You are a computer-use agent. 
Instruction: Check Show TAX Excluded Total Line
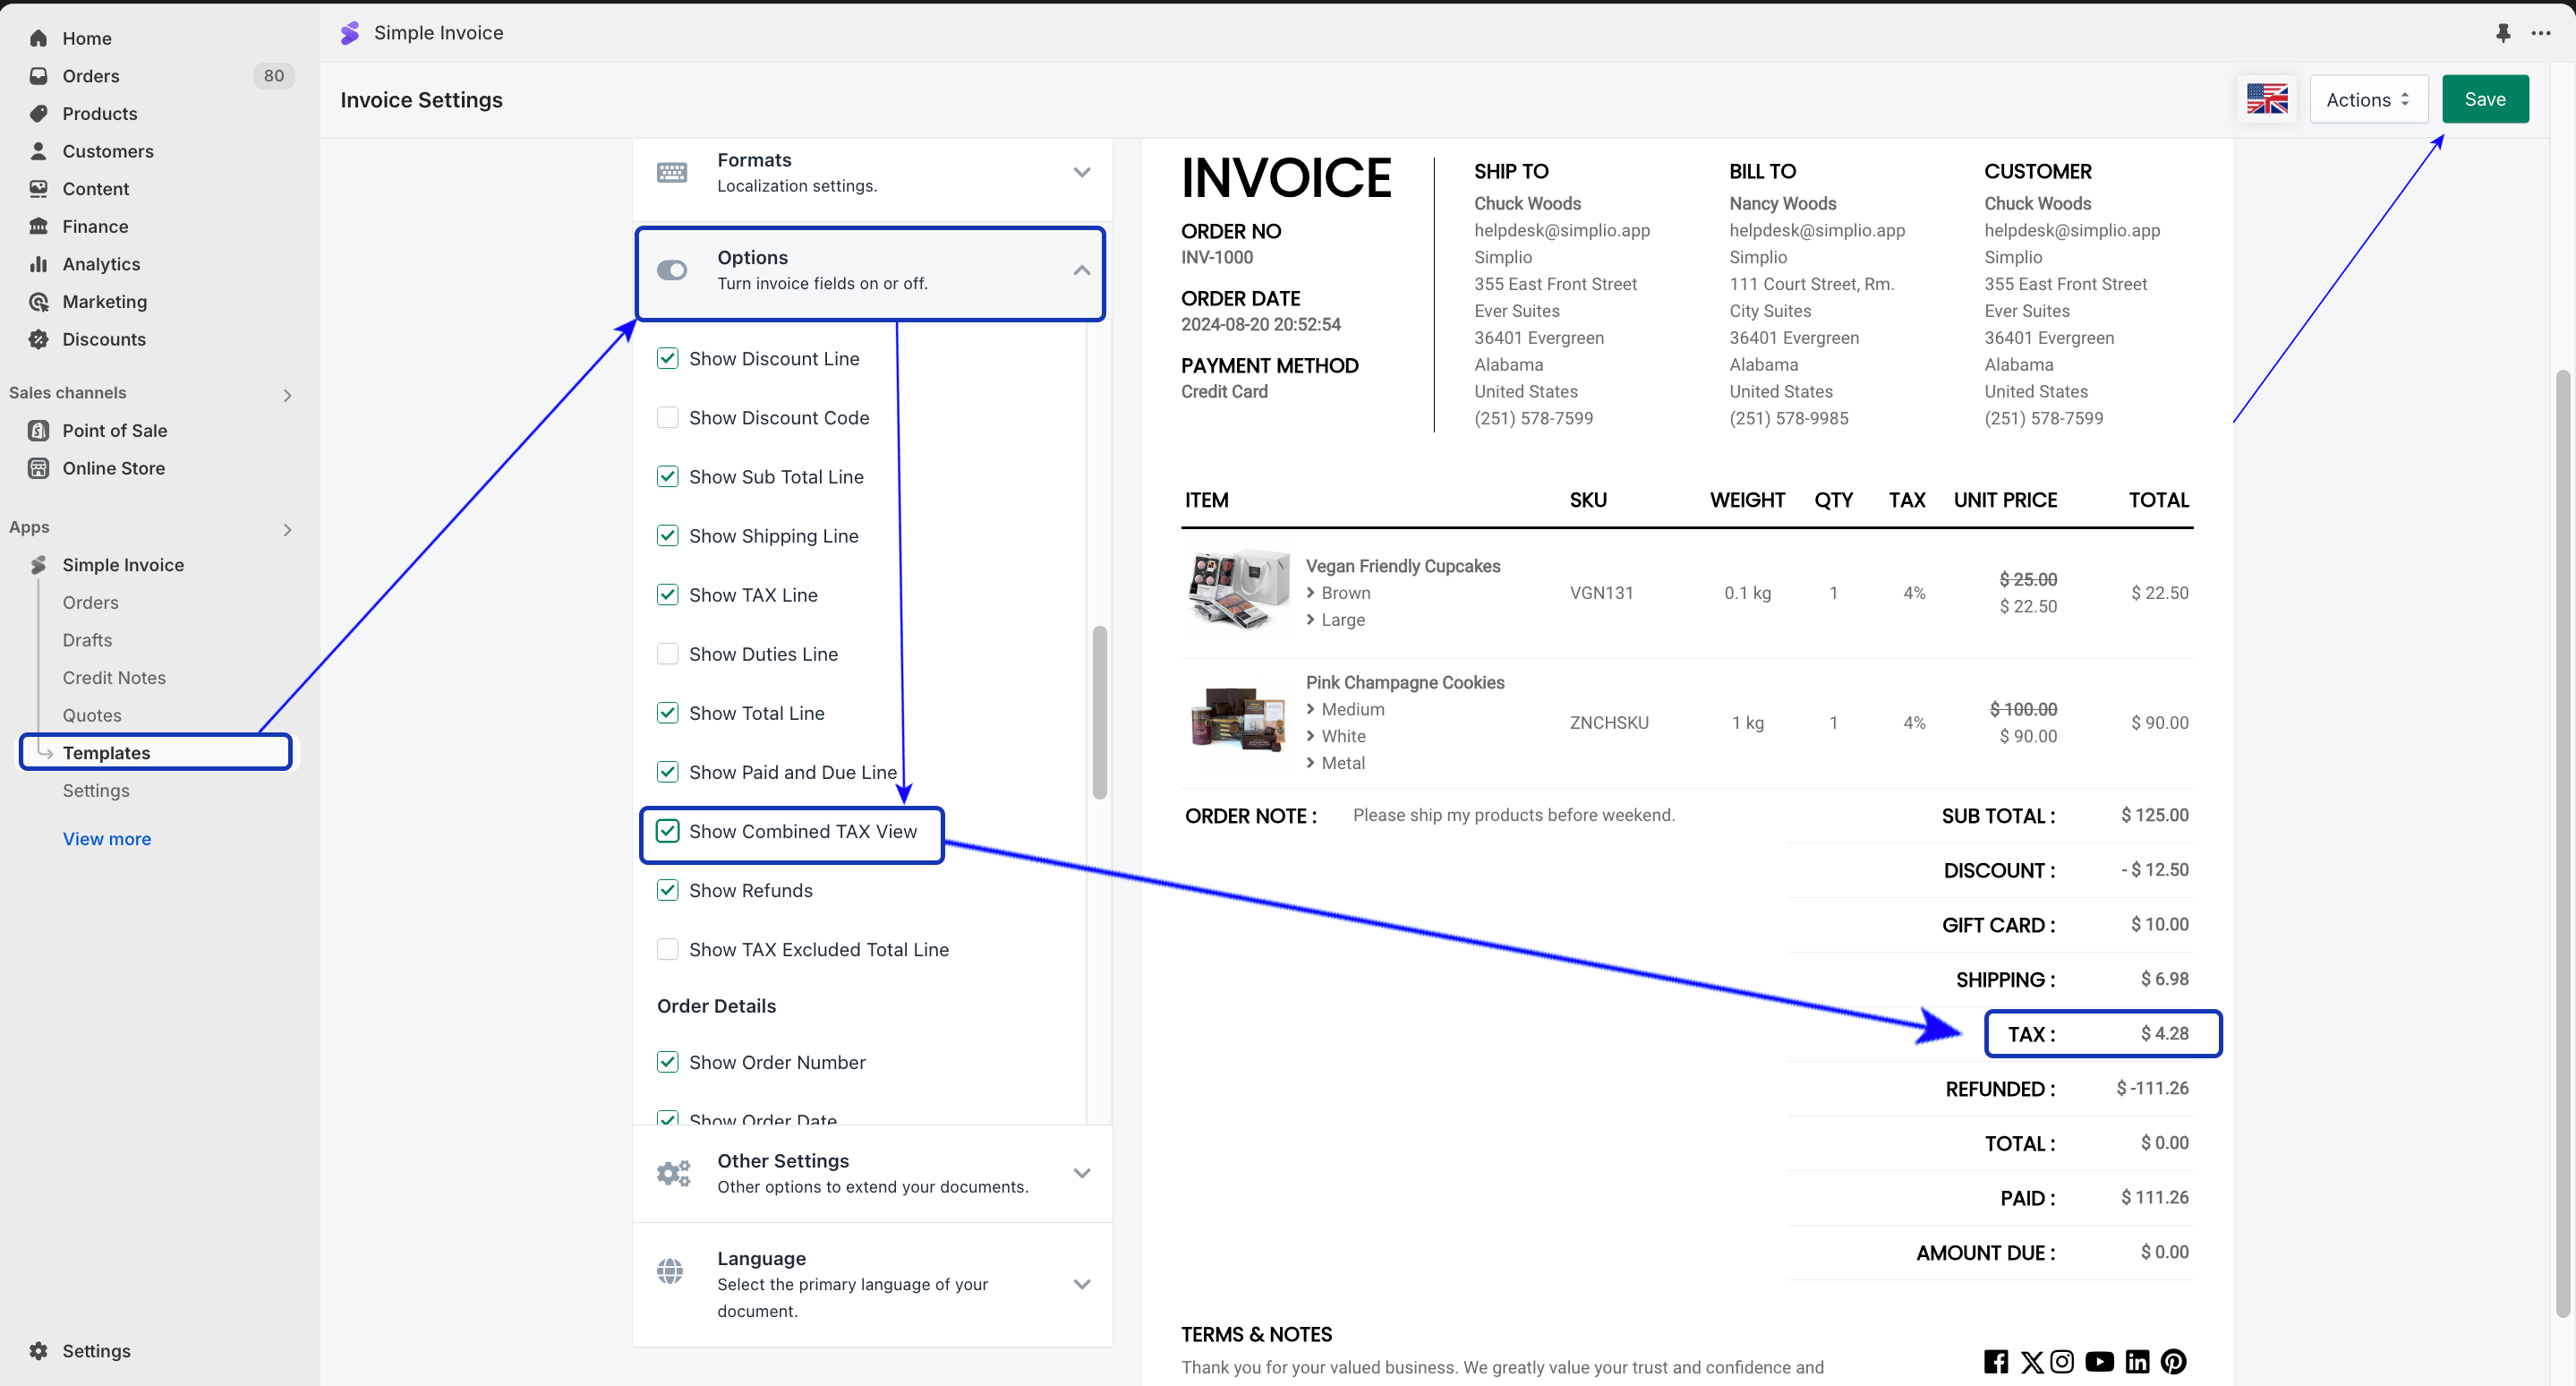[667, 949]
